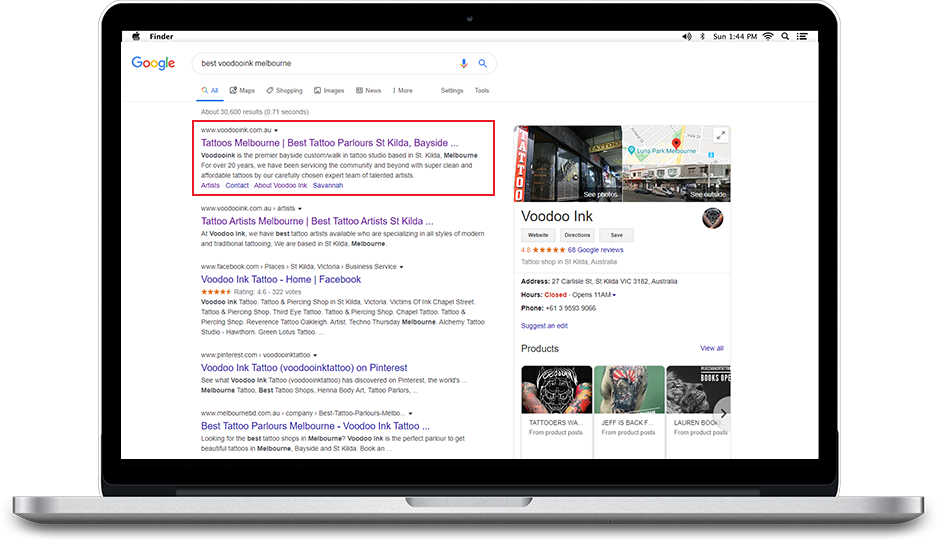
Task: Switch to the Shopping tab
Action: click(284, 90)
